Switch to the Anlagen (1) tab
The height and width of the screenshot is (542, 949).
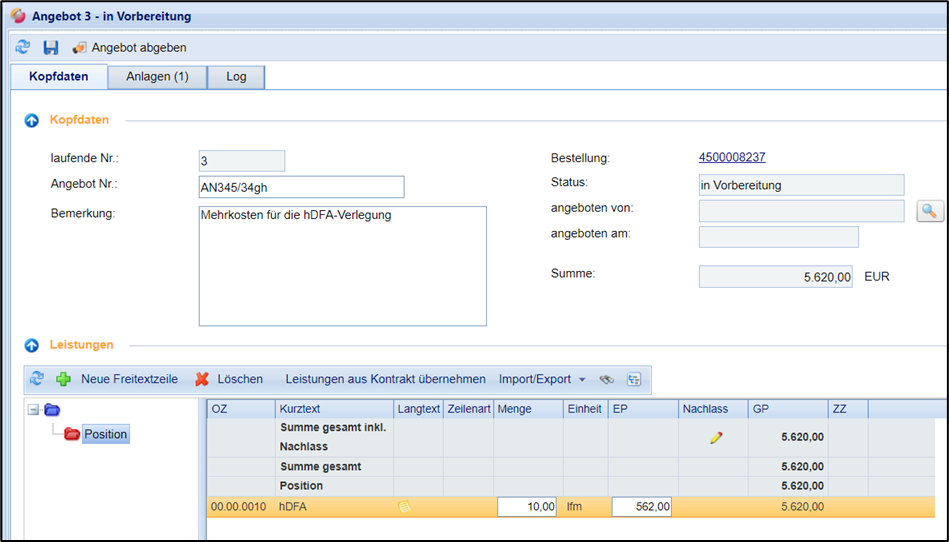[x=157, y=77]
